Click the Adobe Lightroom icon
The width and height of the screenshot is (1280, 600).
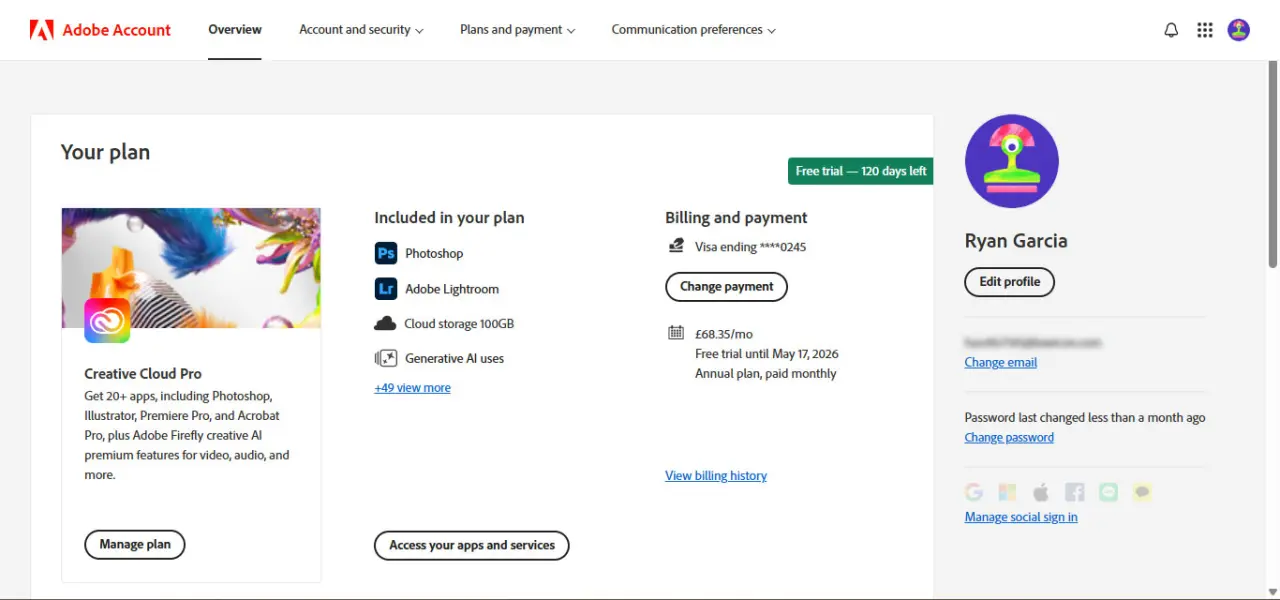(386, 288)
